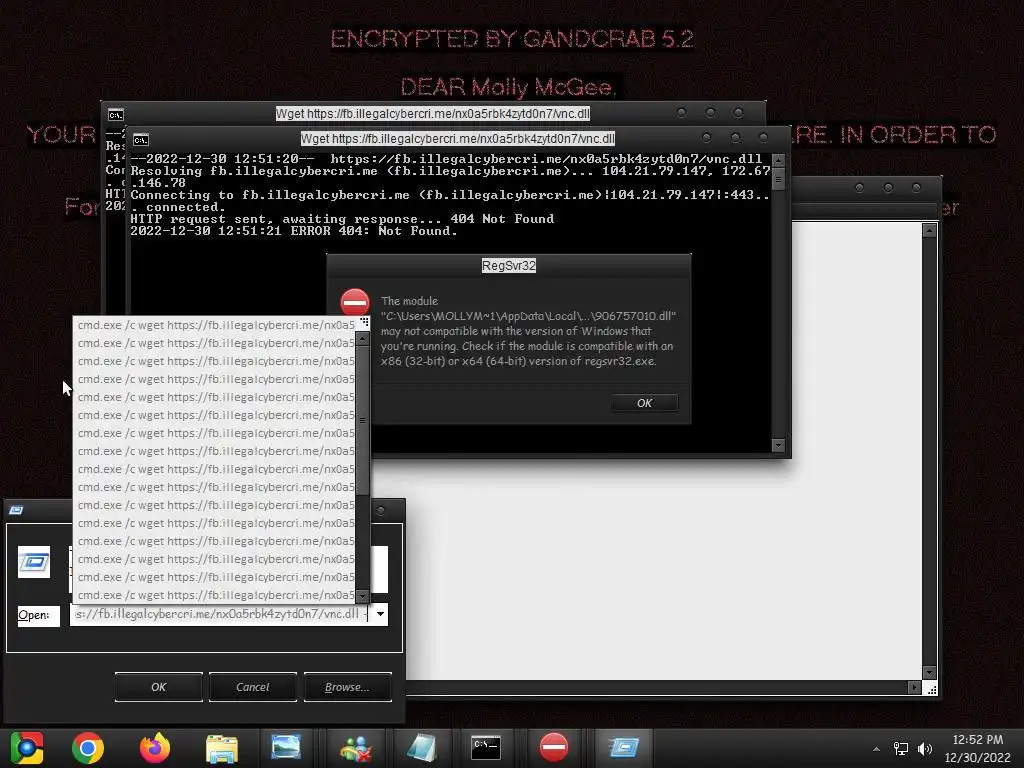This screenshot has width=1024, height=768.
Task: Click OK in the Run dialog
Action: [159, 687]
